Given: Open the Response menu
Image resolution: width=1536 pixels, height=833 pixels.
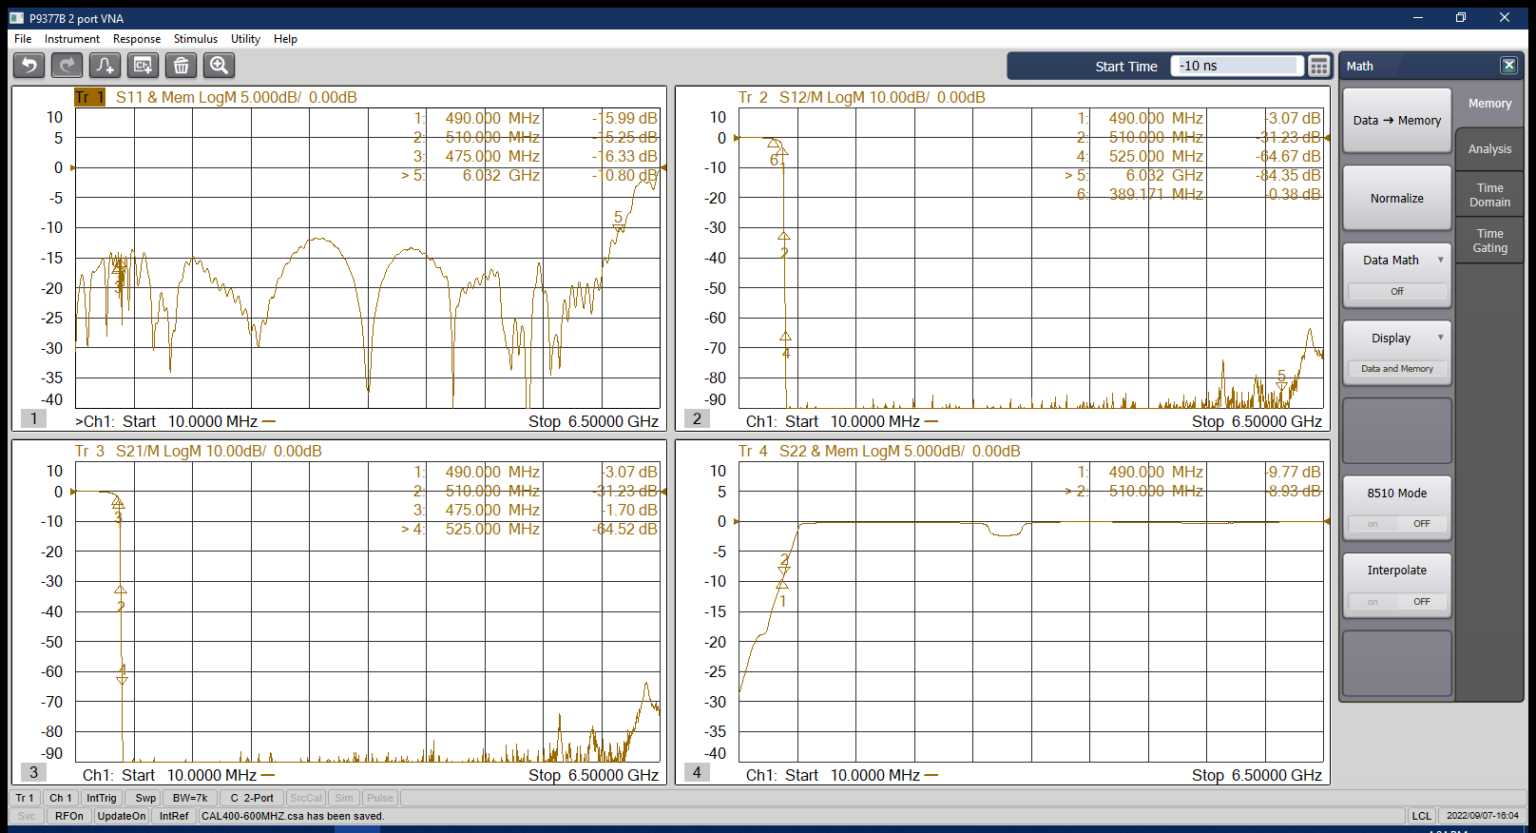Looking at the screenshot, I should pyautogui.click(x=137, y=39).
